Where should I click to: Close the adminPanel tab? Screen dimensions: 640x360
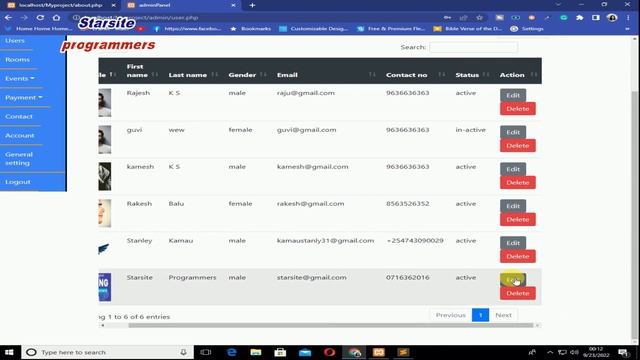tap(233, 5)
